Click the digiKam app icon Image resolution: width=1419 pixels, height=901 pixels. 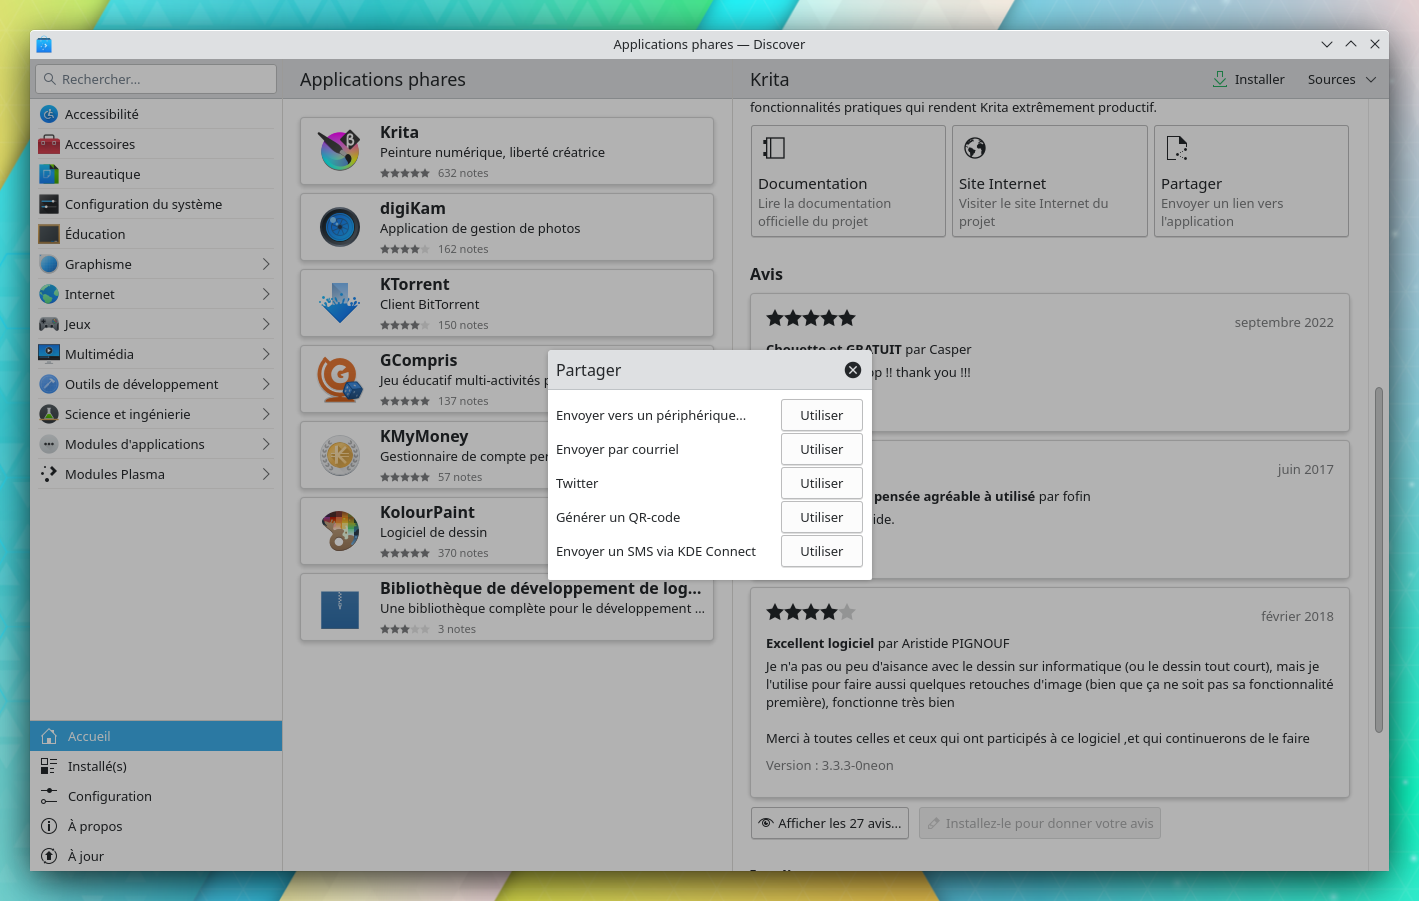click(340, 227)
